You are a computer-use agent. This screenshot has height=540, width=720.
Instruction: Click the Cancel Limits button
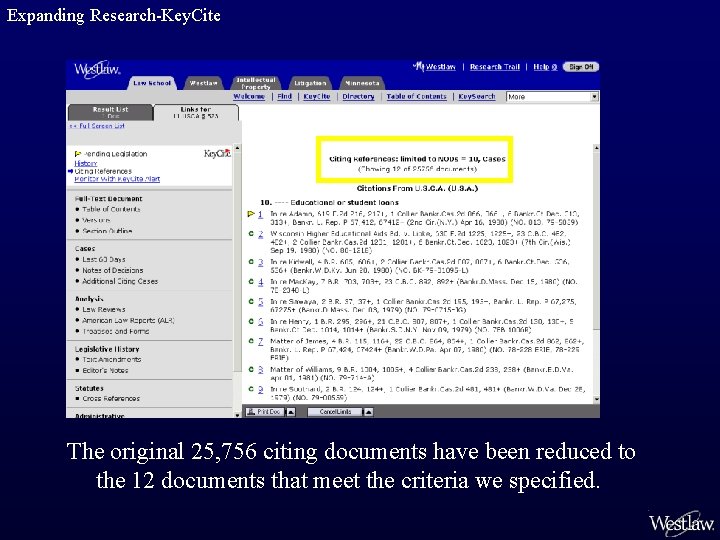(x=335, y=411)
